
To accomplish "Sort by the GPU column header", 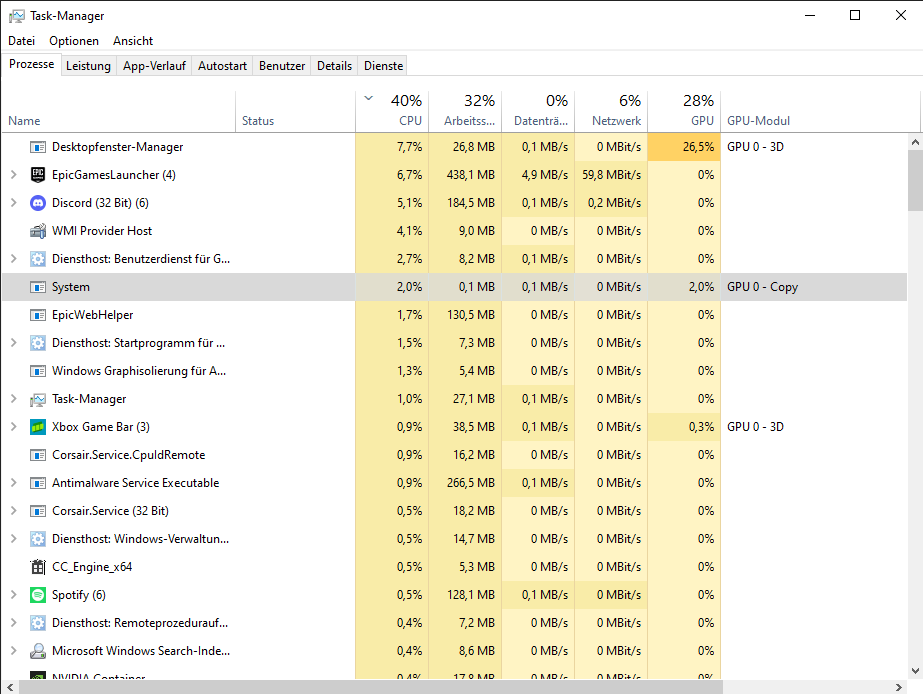I will [684, 112].
